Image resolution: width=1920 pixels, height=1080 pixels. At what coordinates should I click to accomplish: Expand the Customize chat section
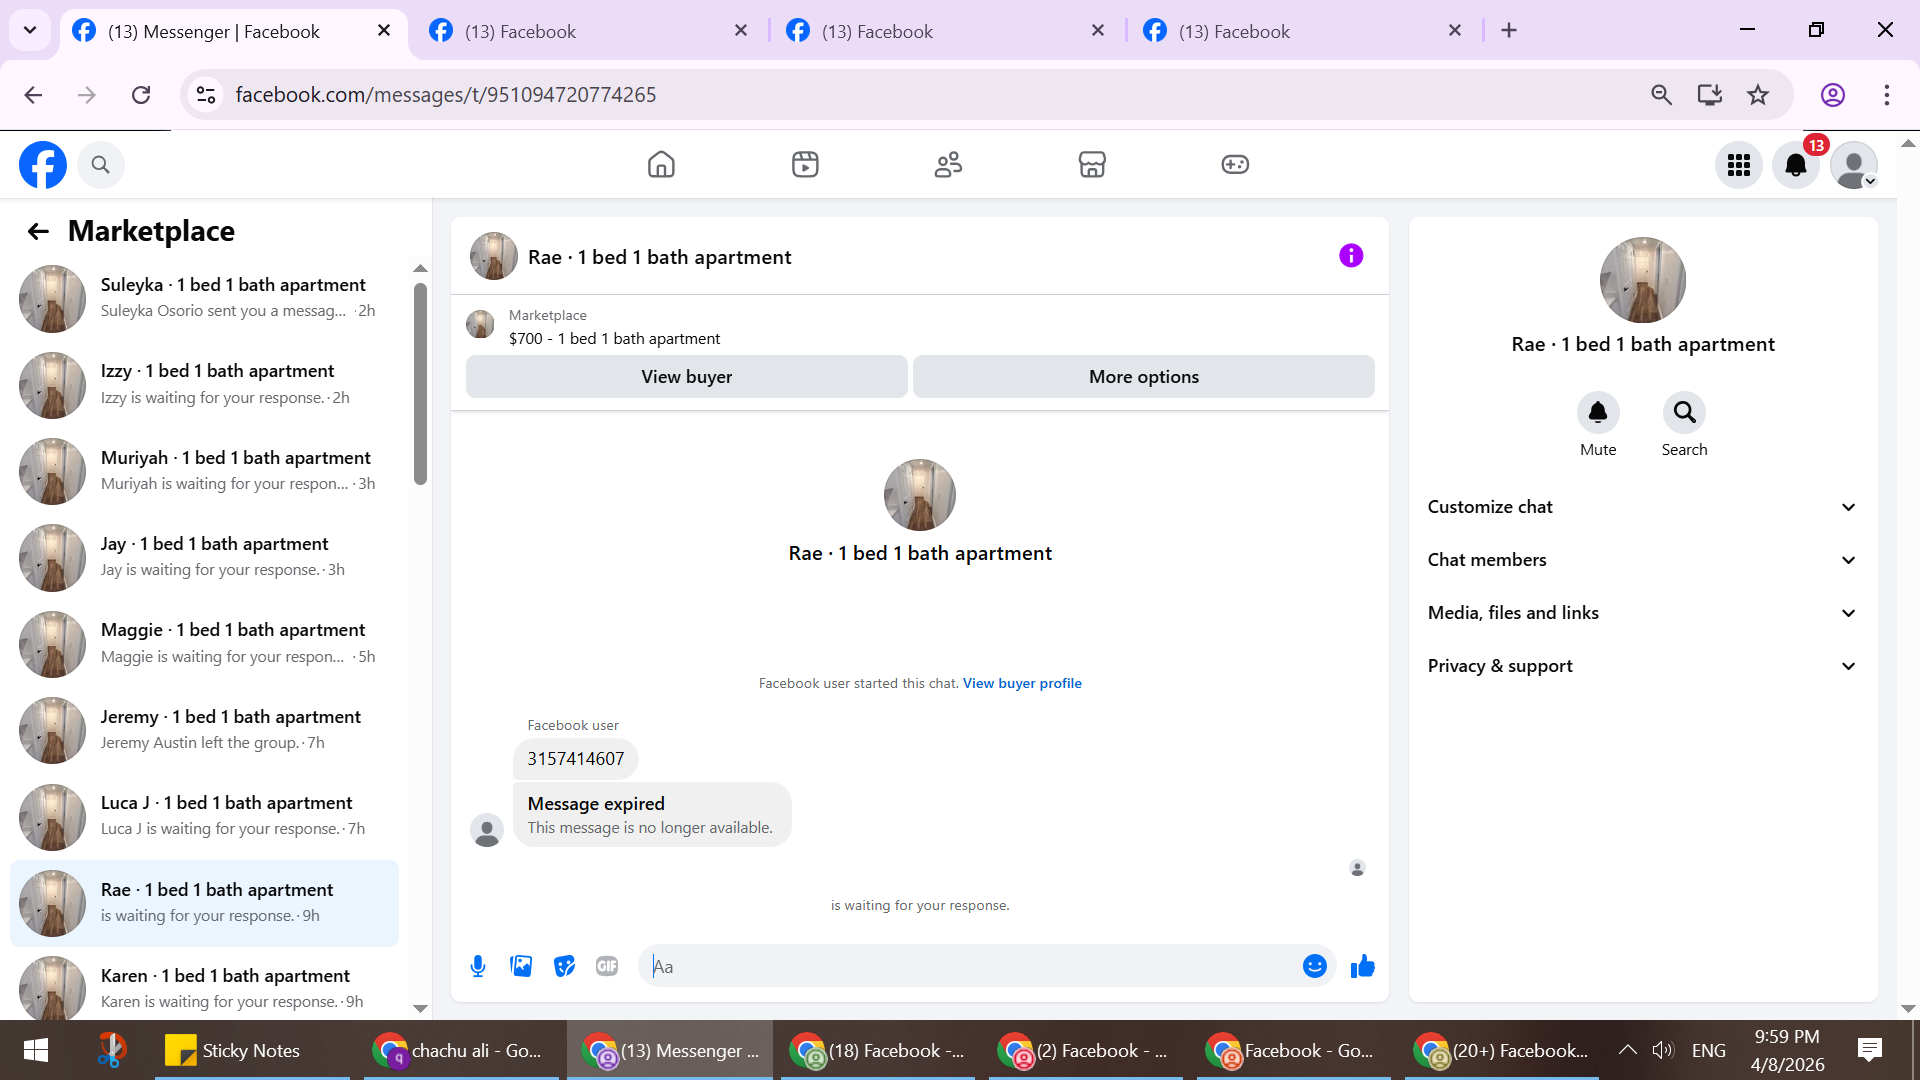click(x=1641, y=507)
